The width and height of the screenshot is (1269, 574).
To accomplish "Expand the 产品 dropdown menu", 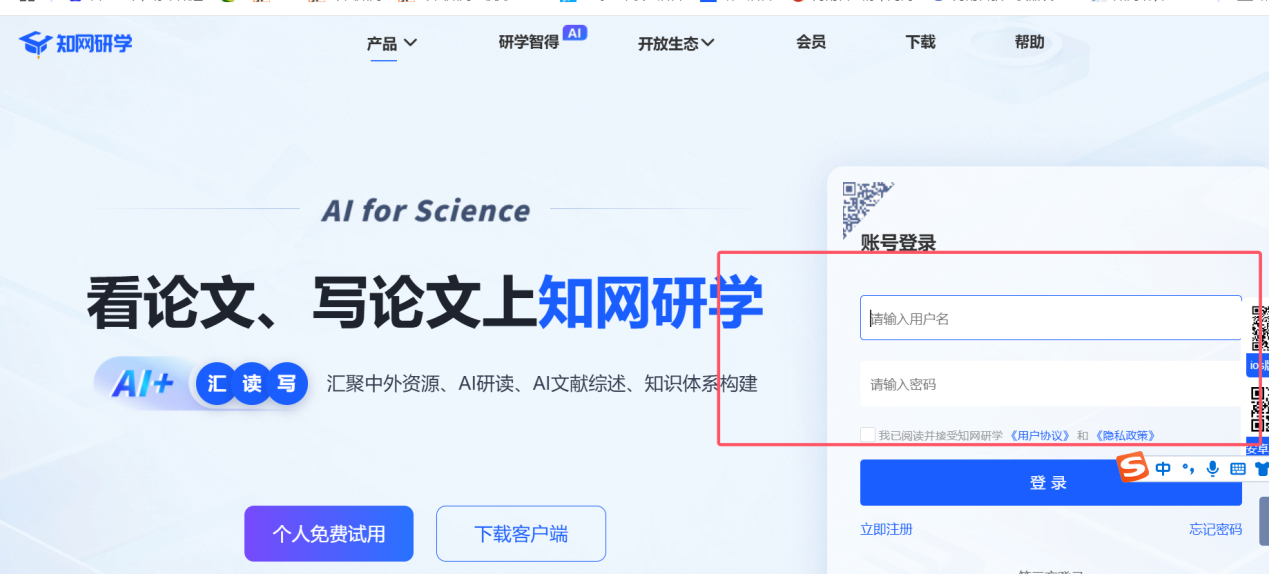I will click(392, 43).
